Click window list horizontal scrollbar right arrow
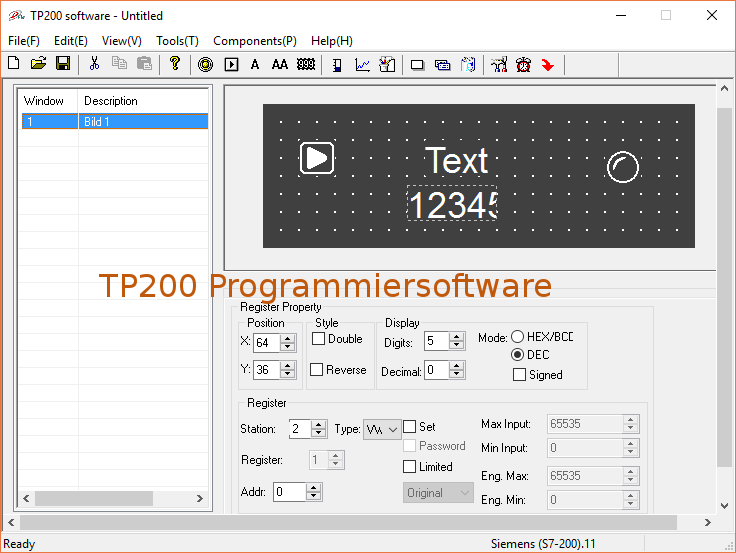The height and width of the screenshot is (553, 736). tap(199, 498)
